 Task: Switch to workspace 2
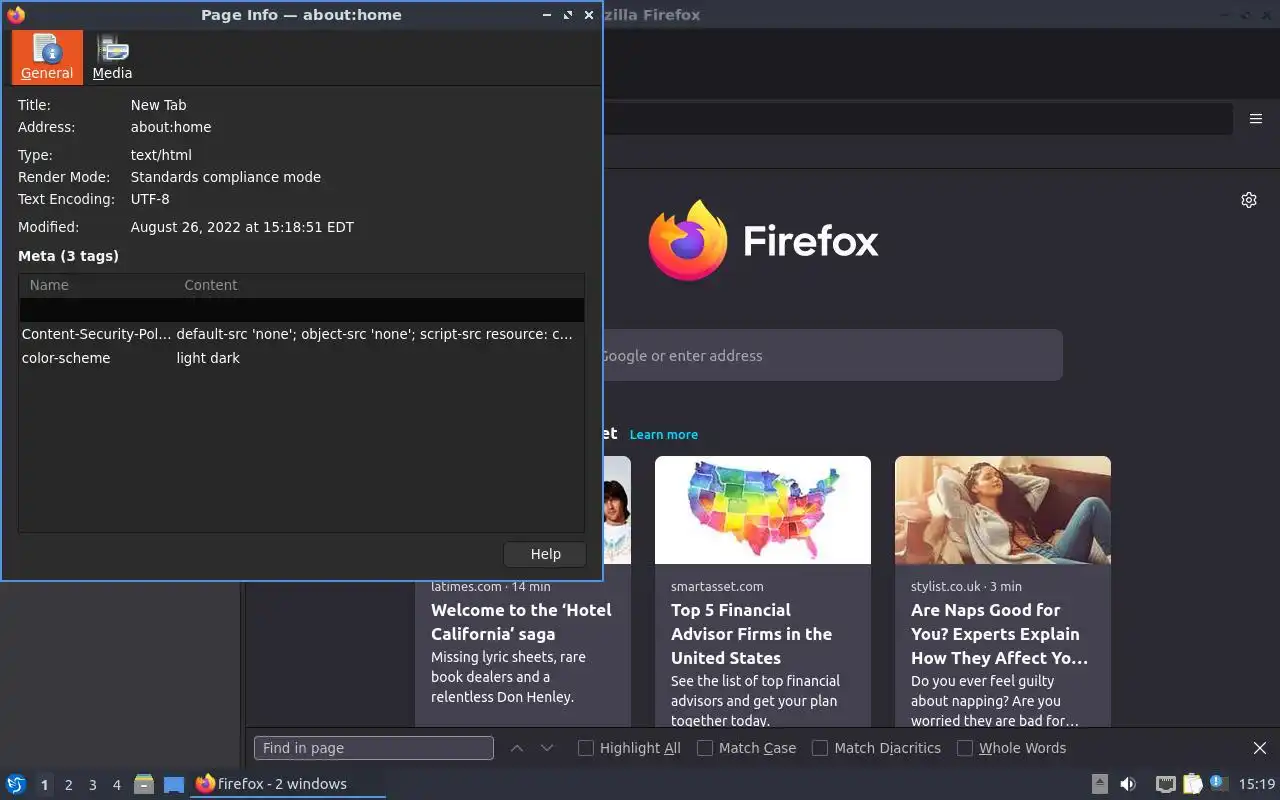tap(69, 785)
